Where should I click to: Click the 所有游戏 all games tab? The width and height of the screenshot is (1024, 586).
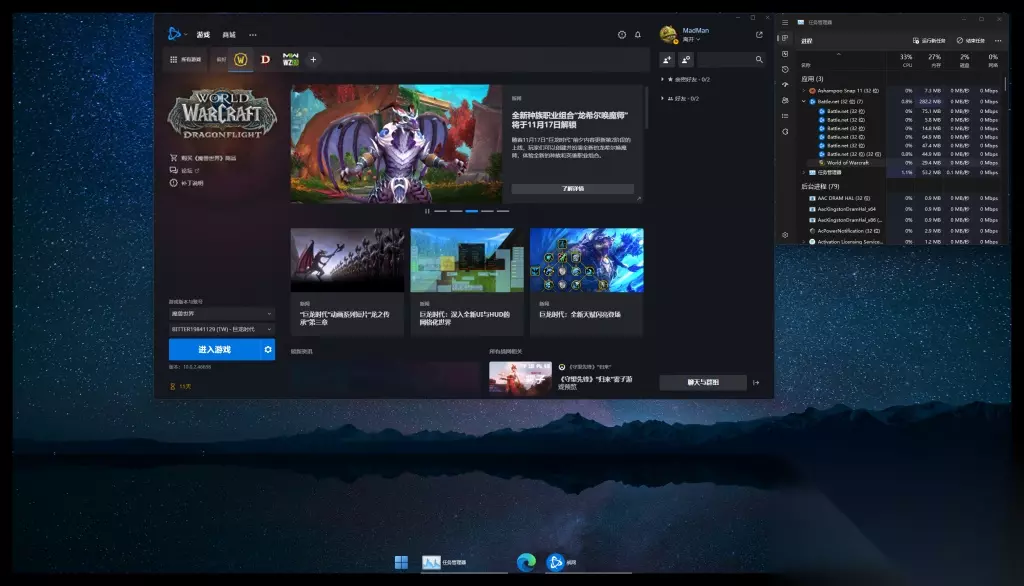click(x=187, y=60)
